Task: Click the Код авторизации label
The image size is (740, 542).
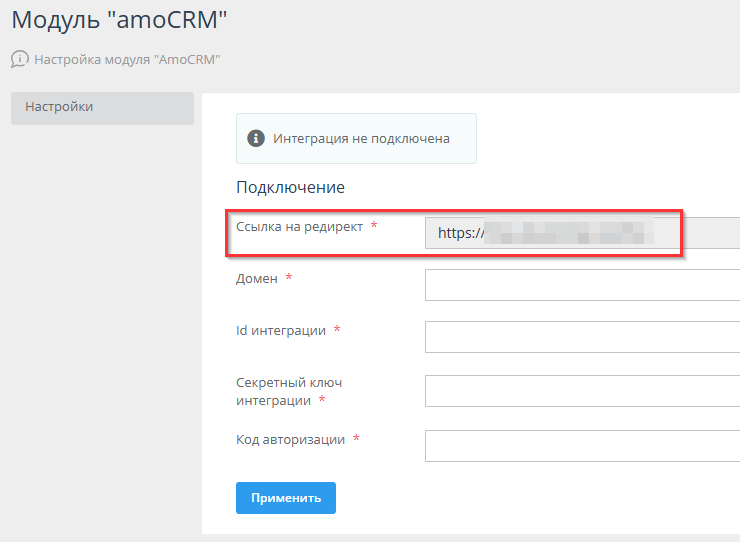Action: (291, 440)
